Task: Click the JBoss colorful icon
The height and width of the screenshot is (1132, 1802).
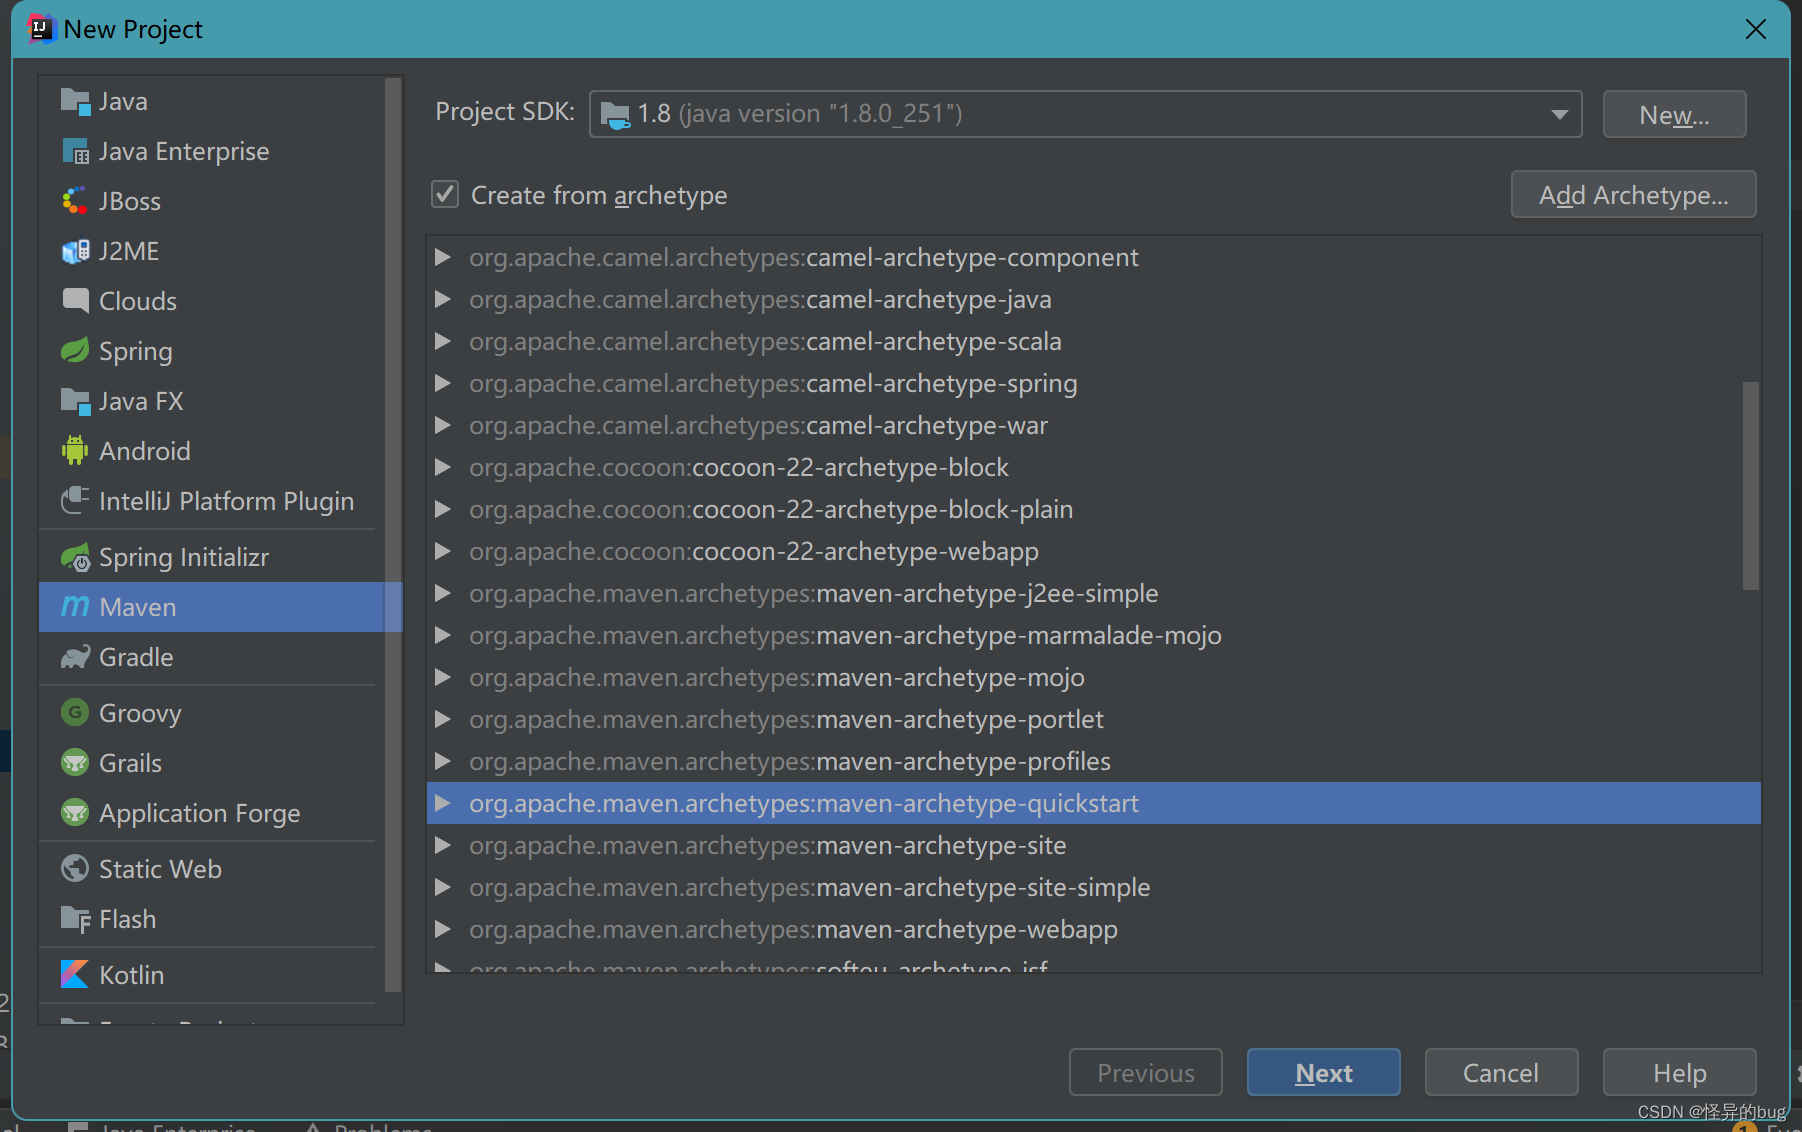Action: [x=75, y=201]
